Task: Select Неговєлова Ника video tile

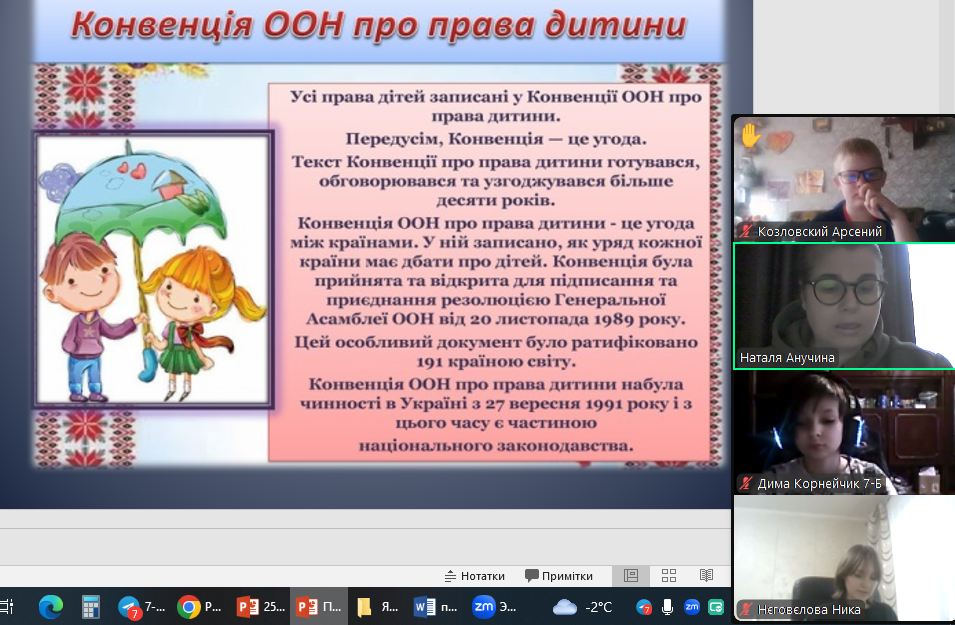Action: [844, 558]
